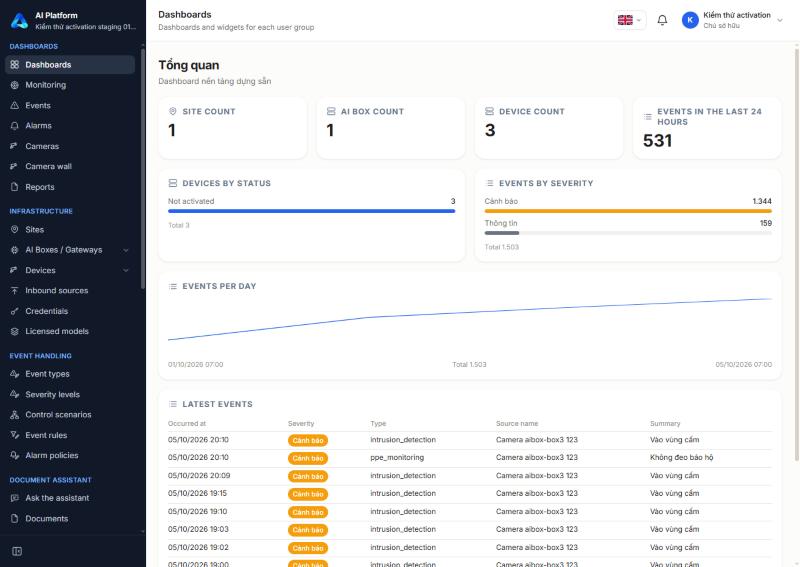Screen dimensions: 800x567
Task: Click the 531 events in last 24 hours
Action: point(658,141)
